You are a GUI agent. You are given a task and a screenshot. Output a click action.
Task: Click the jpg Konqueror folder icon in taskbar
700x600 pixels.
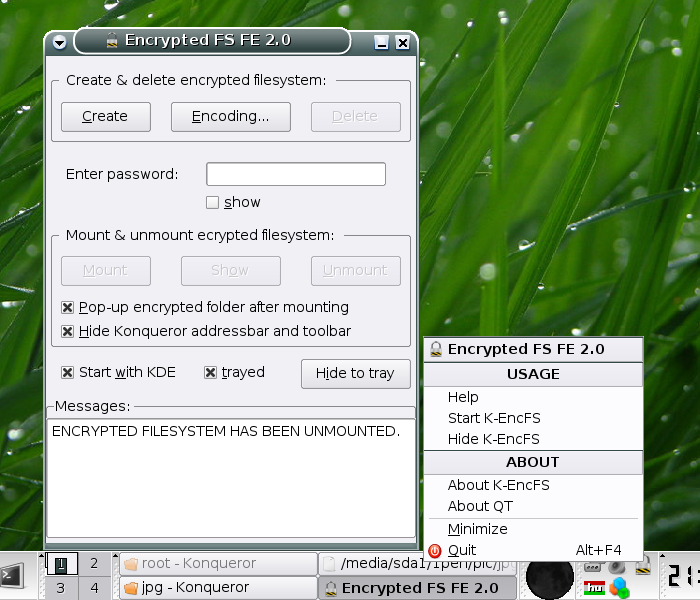point(131,588)
